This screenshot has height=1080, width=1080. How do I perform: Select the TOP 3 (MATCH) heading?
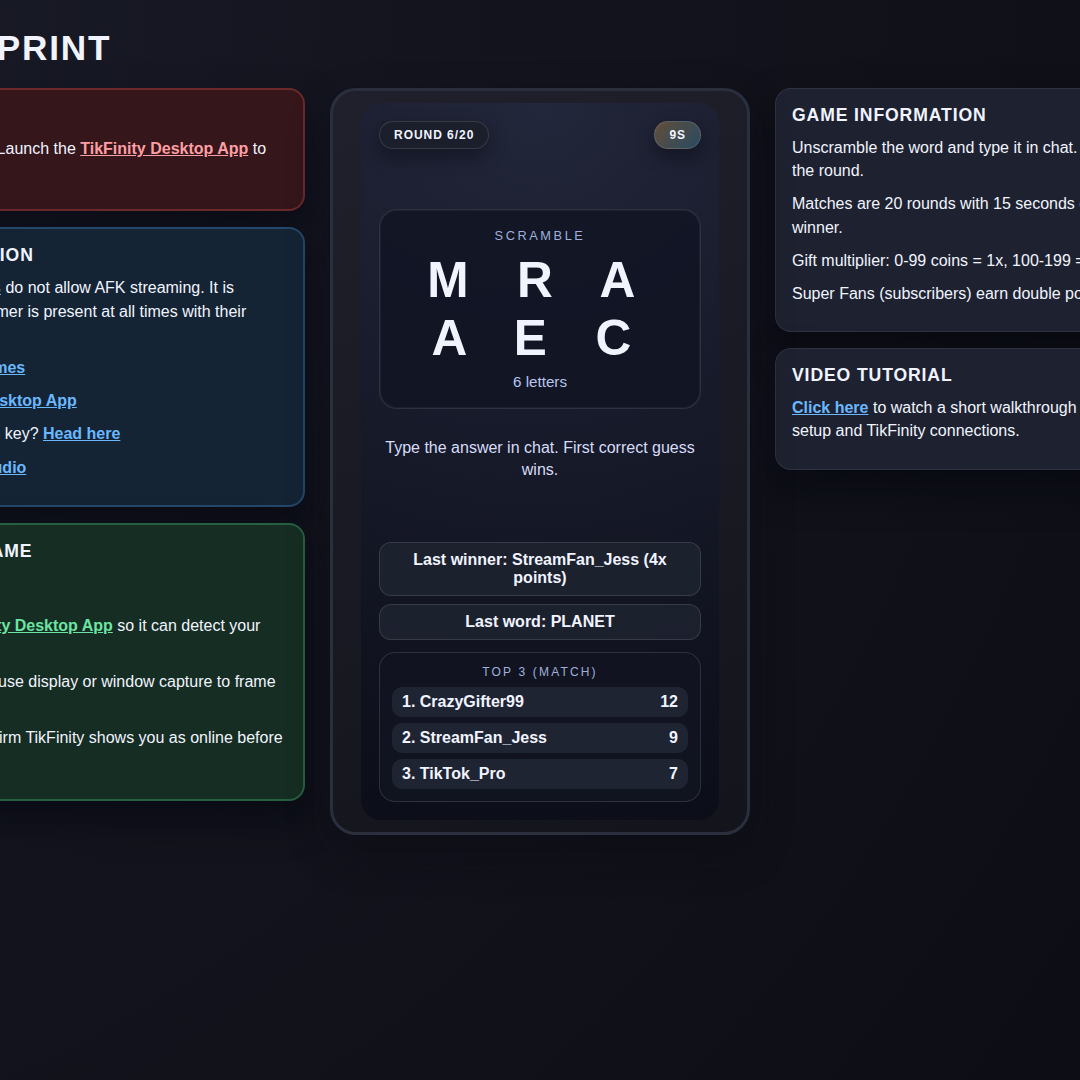(x=539, y=672)
